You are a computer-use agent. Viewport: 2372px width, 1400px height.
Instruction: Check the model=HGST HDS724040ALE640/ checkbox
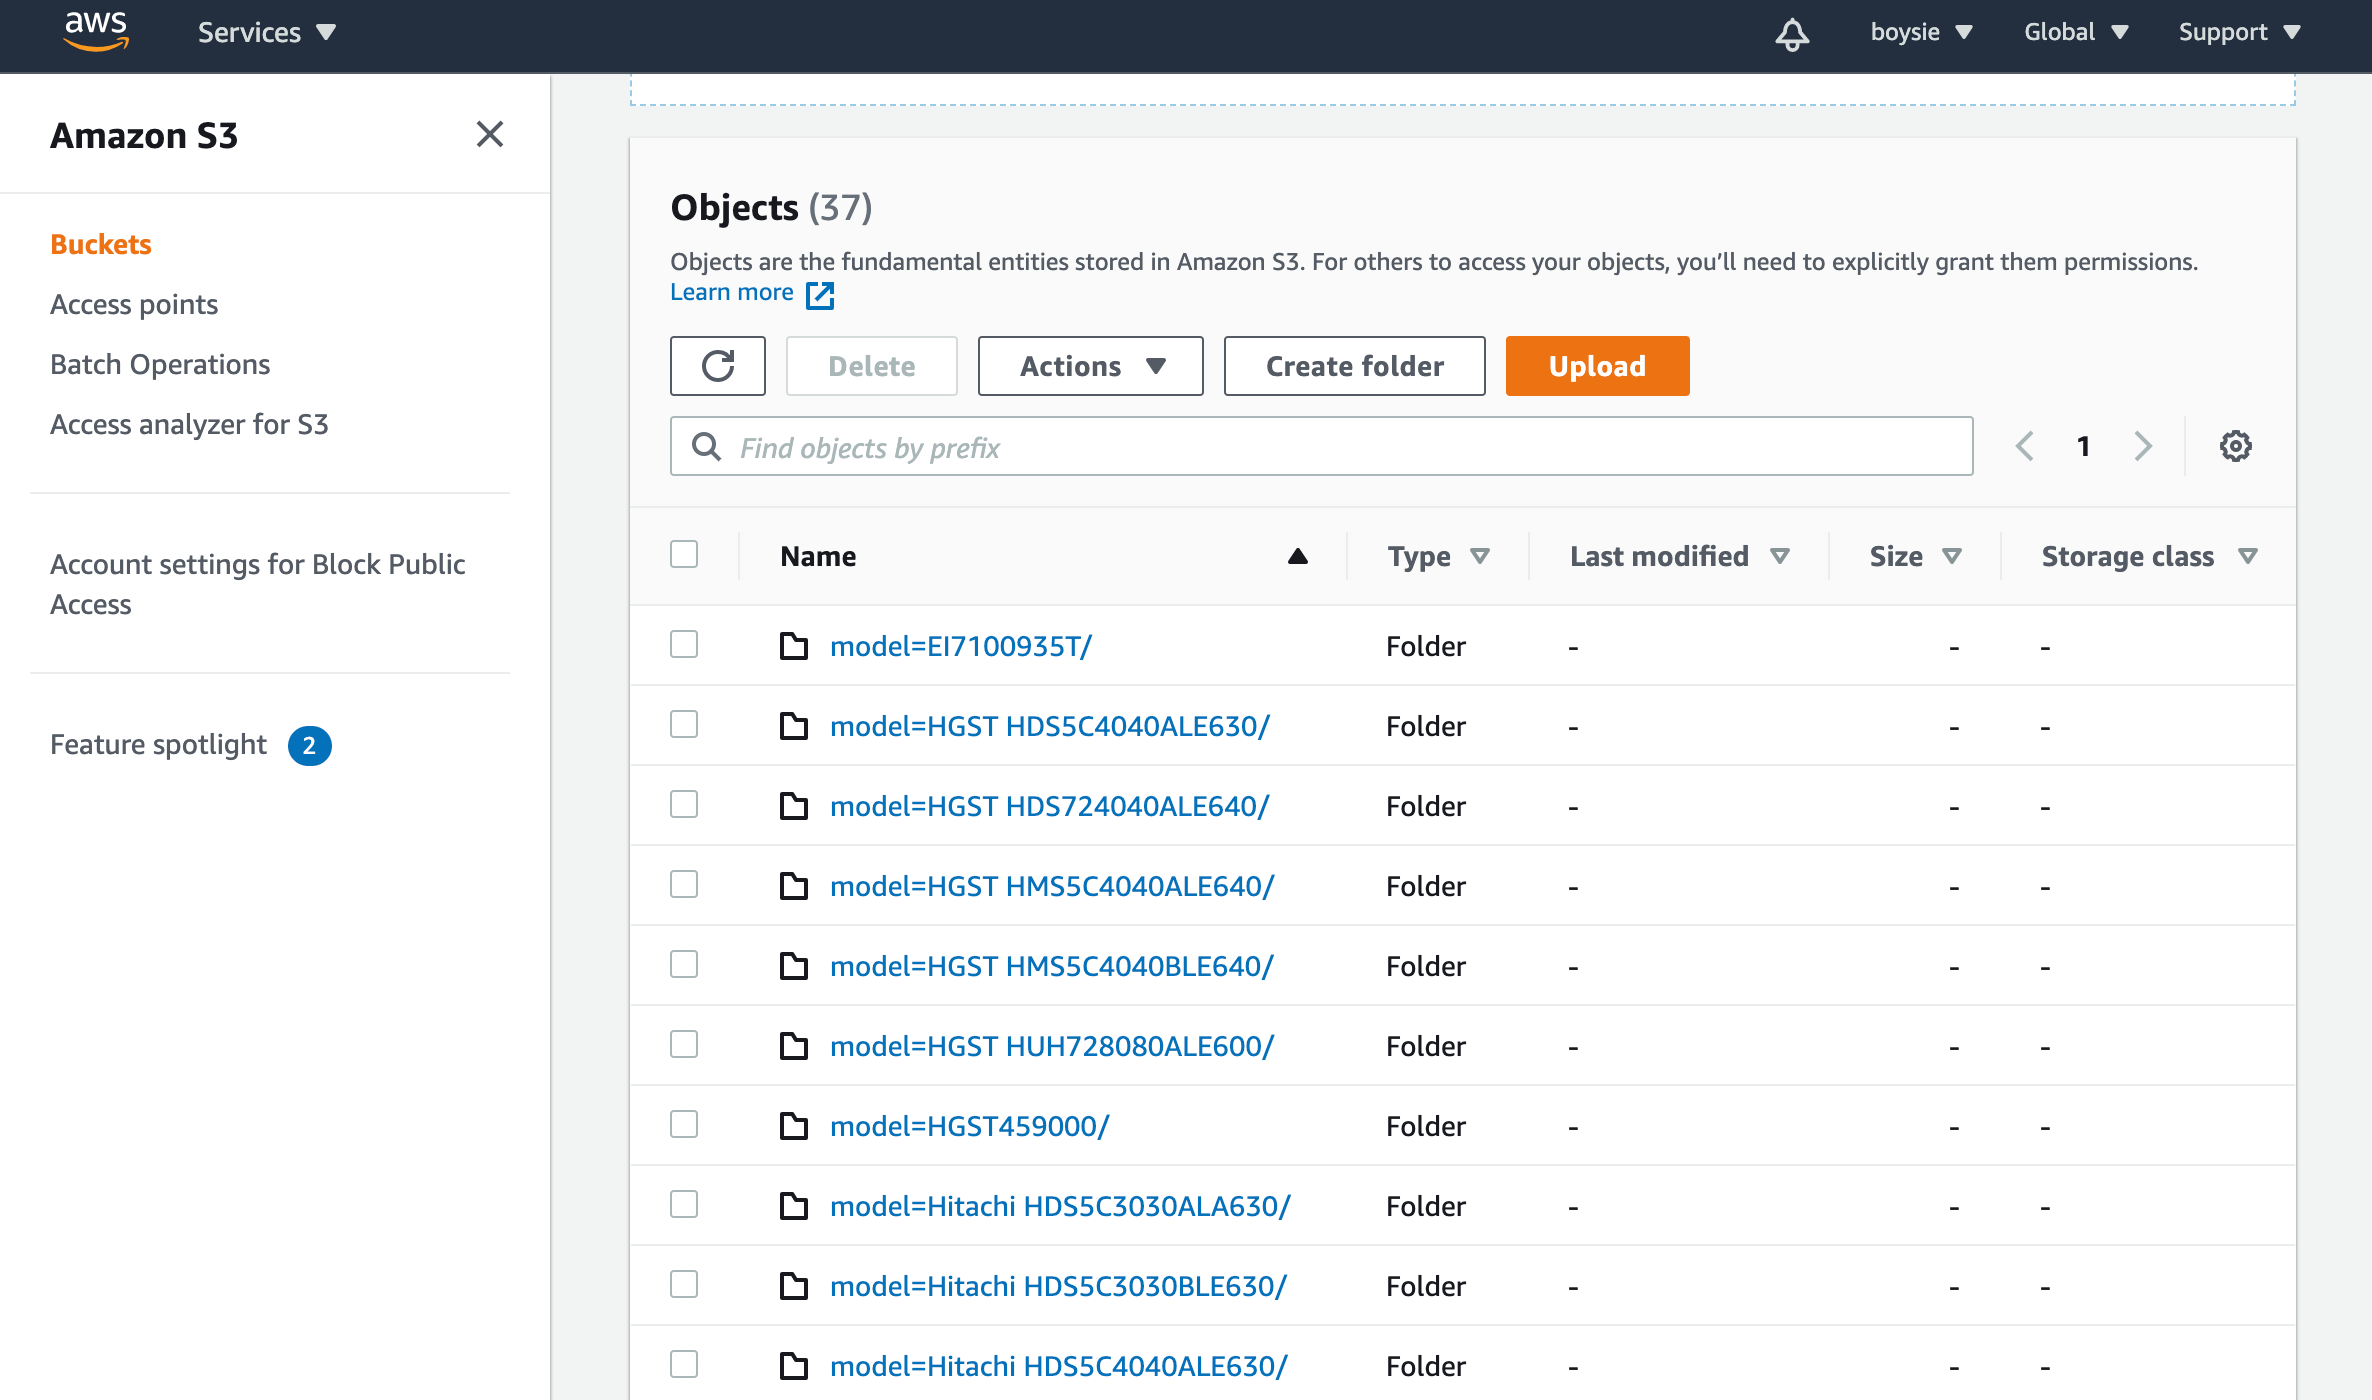pyautogui.click(x=684, y=804)
